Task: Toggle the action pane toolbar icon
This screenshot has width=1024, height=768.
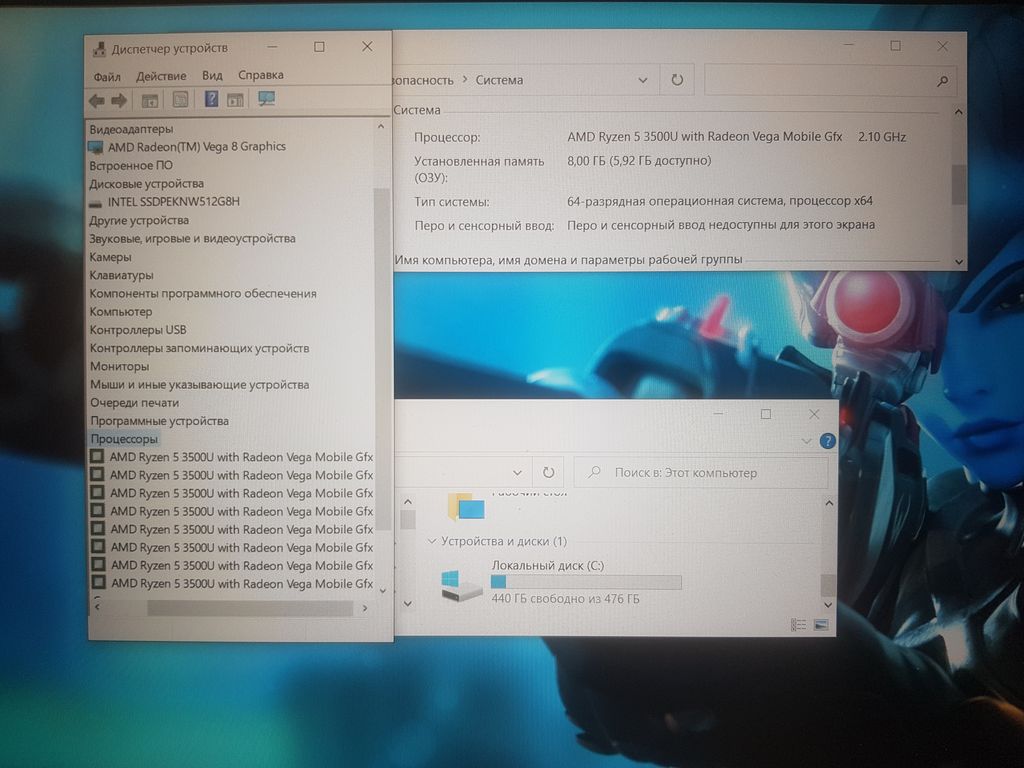Action: coord(235,100)
